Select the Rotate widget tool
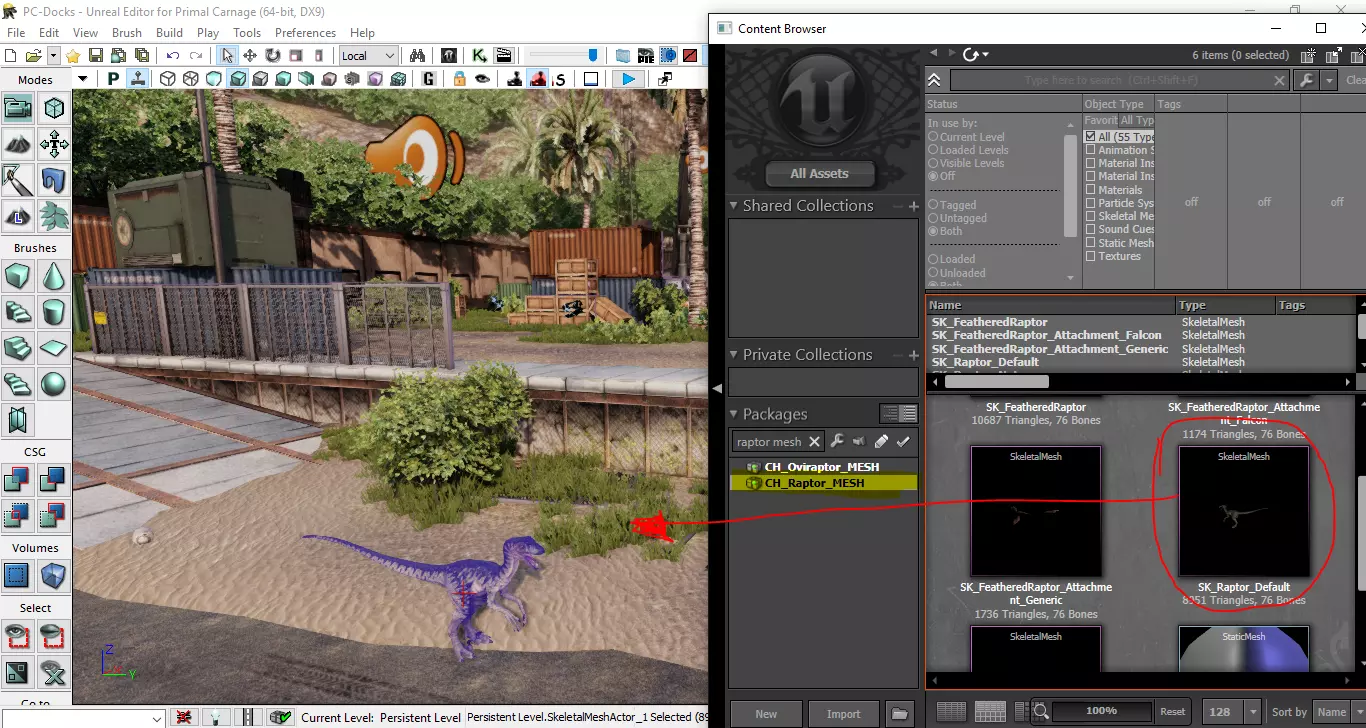The image size is (1366, 728). (x=272, y=56)
